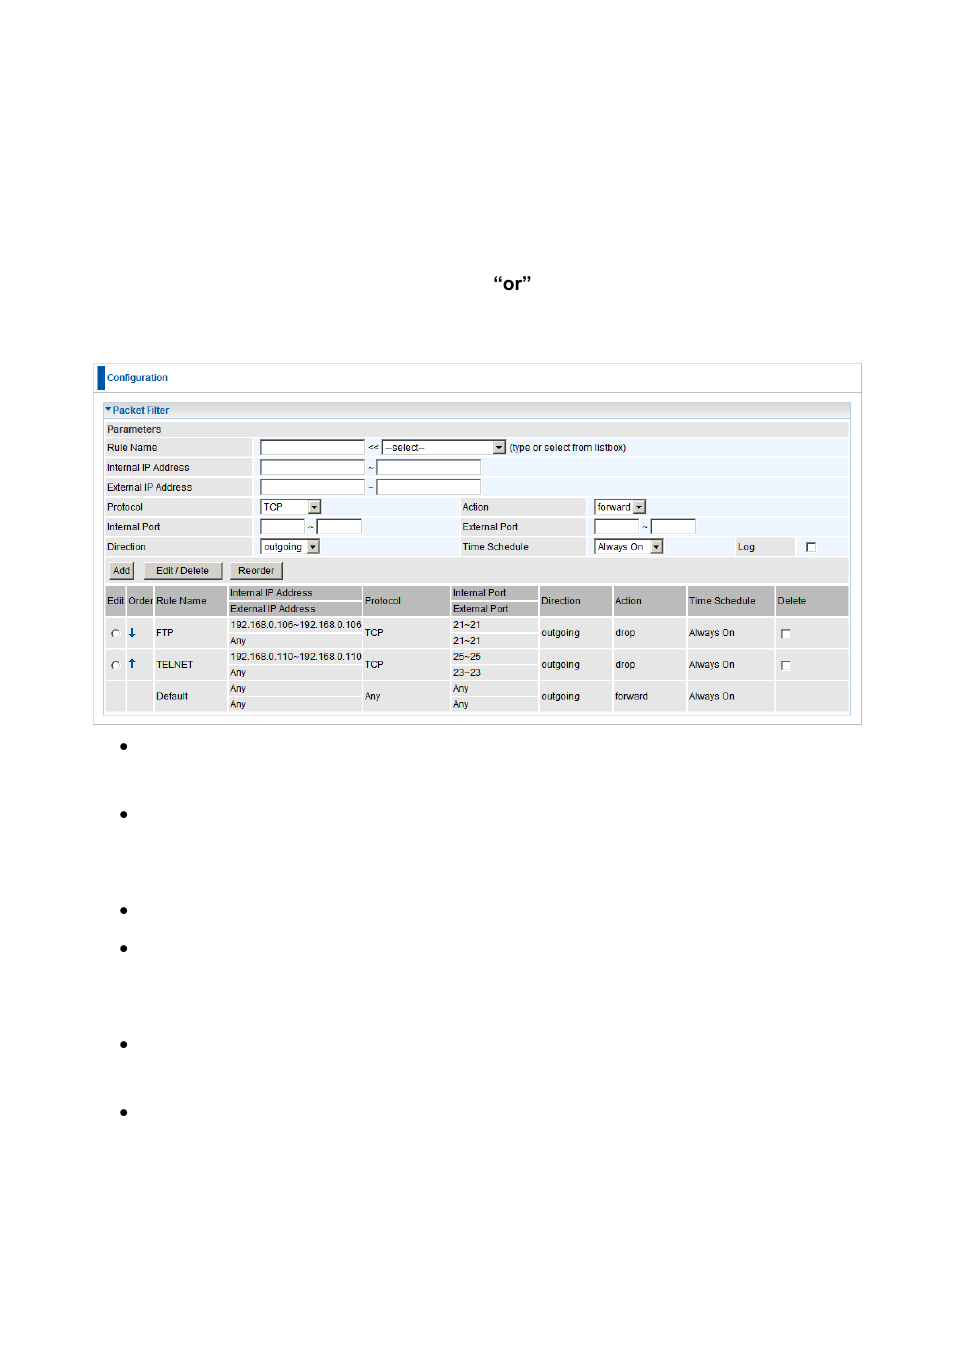Screen dimensions: 954x1350
Task: Move the FTP rule down with arrow
Action: (132, 633)
